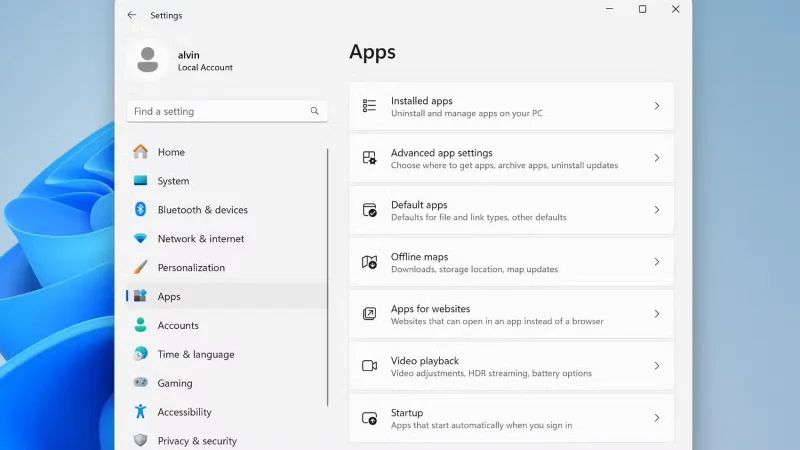800x450 pixels.
Task: Open the Video playback settings
Action: point(510,366)
